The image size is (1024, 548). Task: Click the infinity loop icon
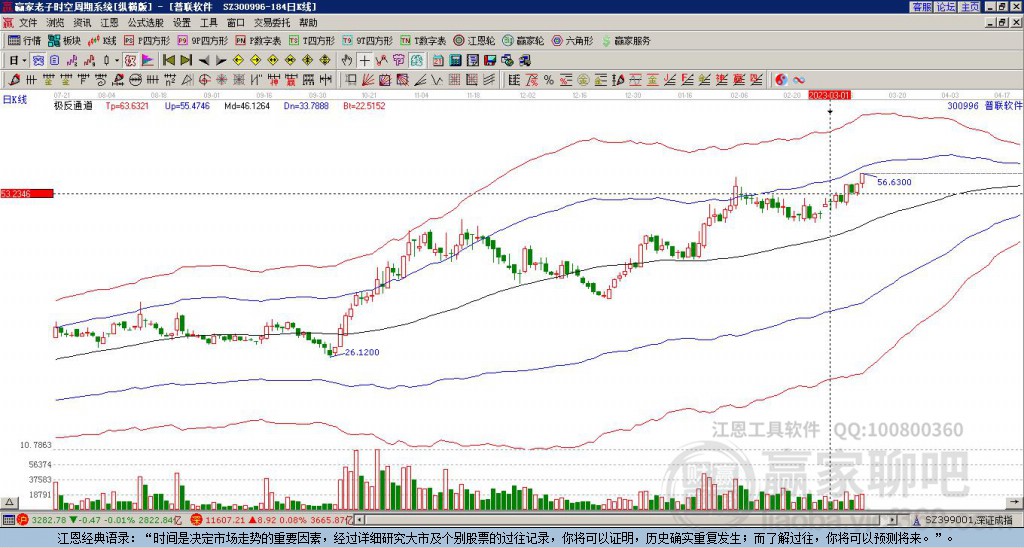coord(799,80)
